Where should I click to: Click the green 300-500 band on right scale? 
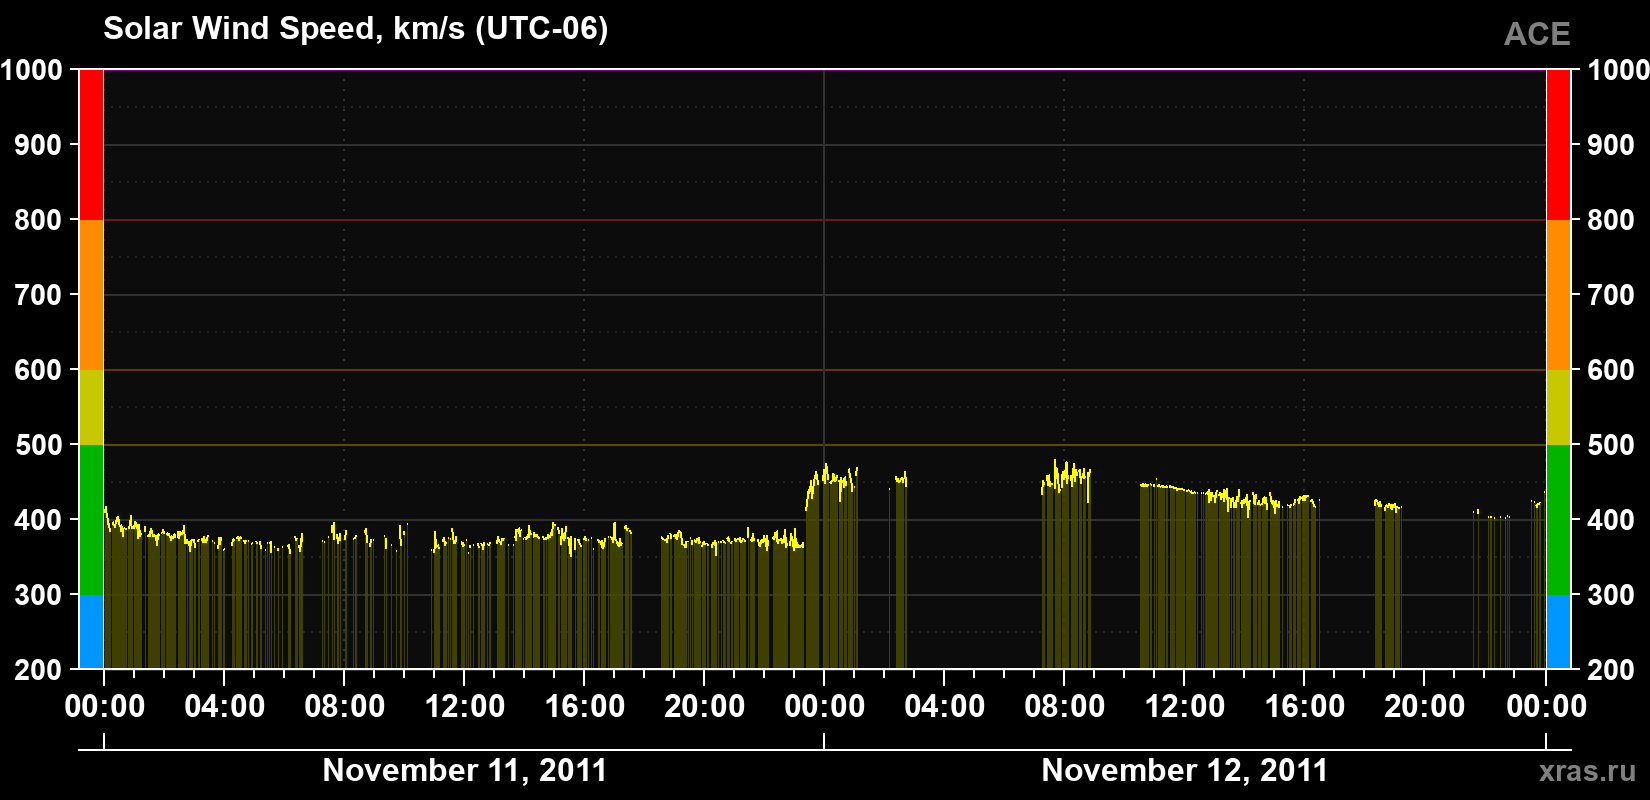[1558, 520]
